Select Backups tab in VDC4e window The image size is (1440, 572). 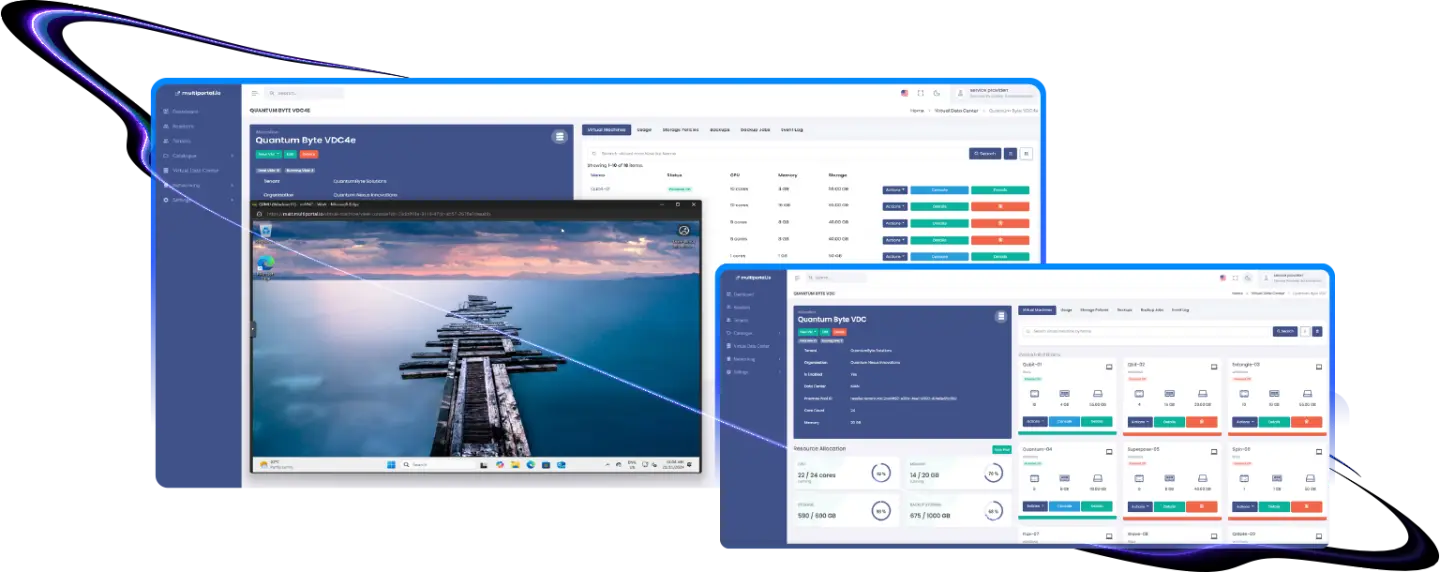(720, 130)
